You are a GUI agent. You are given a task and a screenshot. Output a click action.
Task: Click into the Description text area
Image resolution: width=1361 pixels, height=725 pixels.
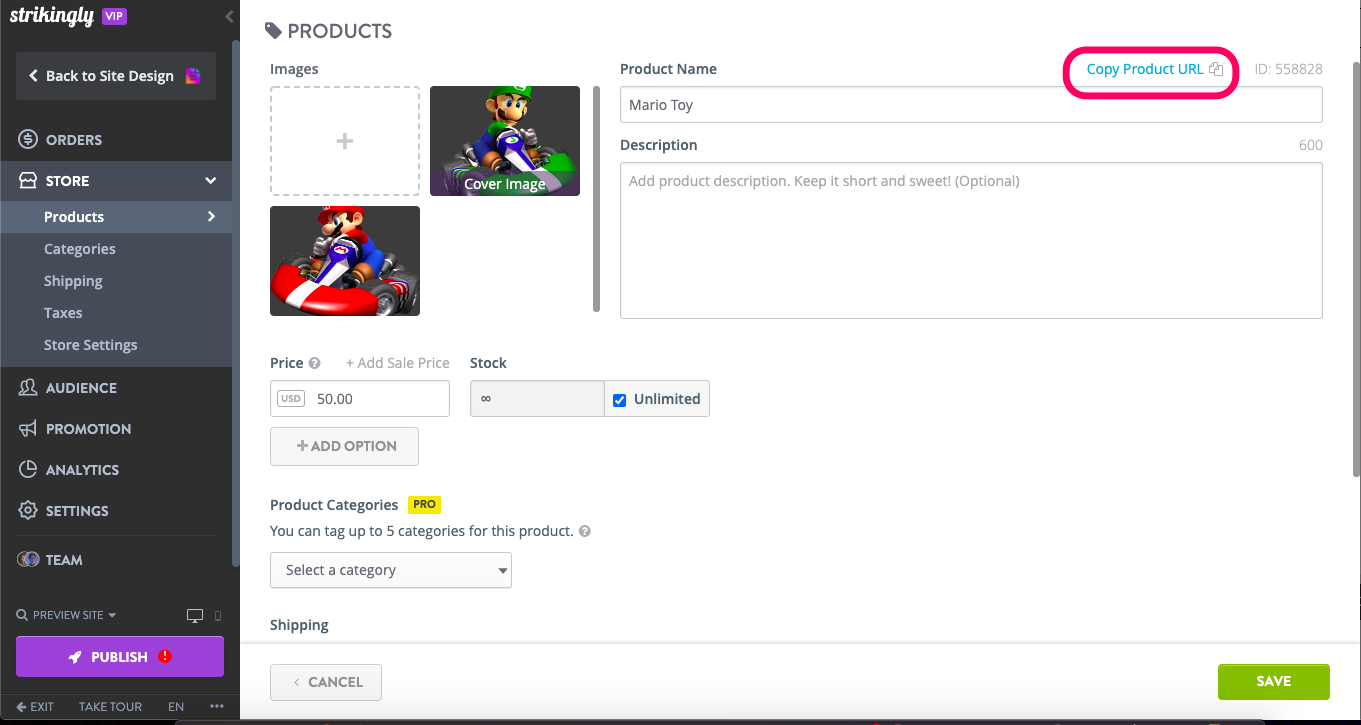pos(971,241)
